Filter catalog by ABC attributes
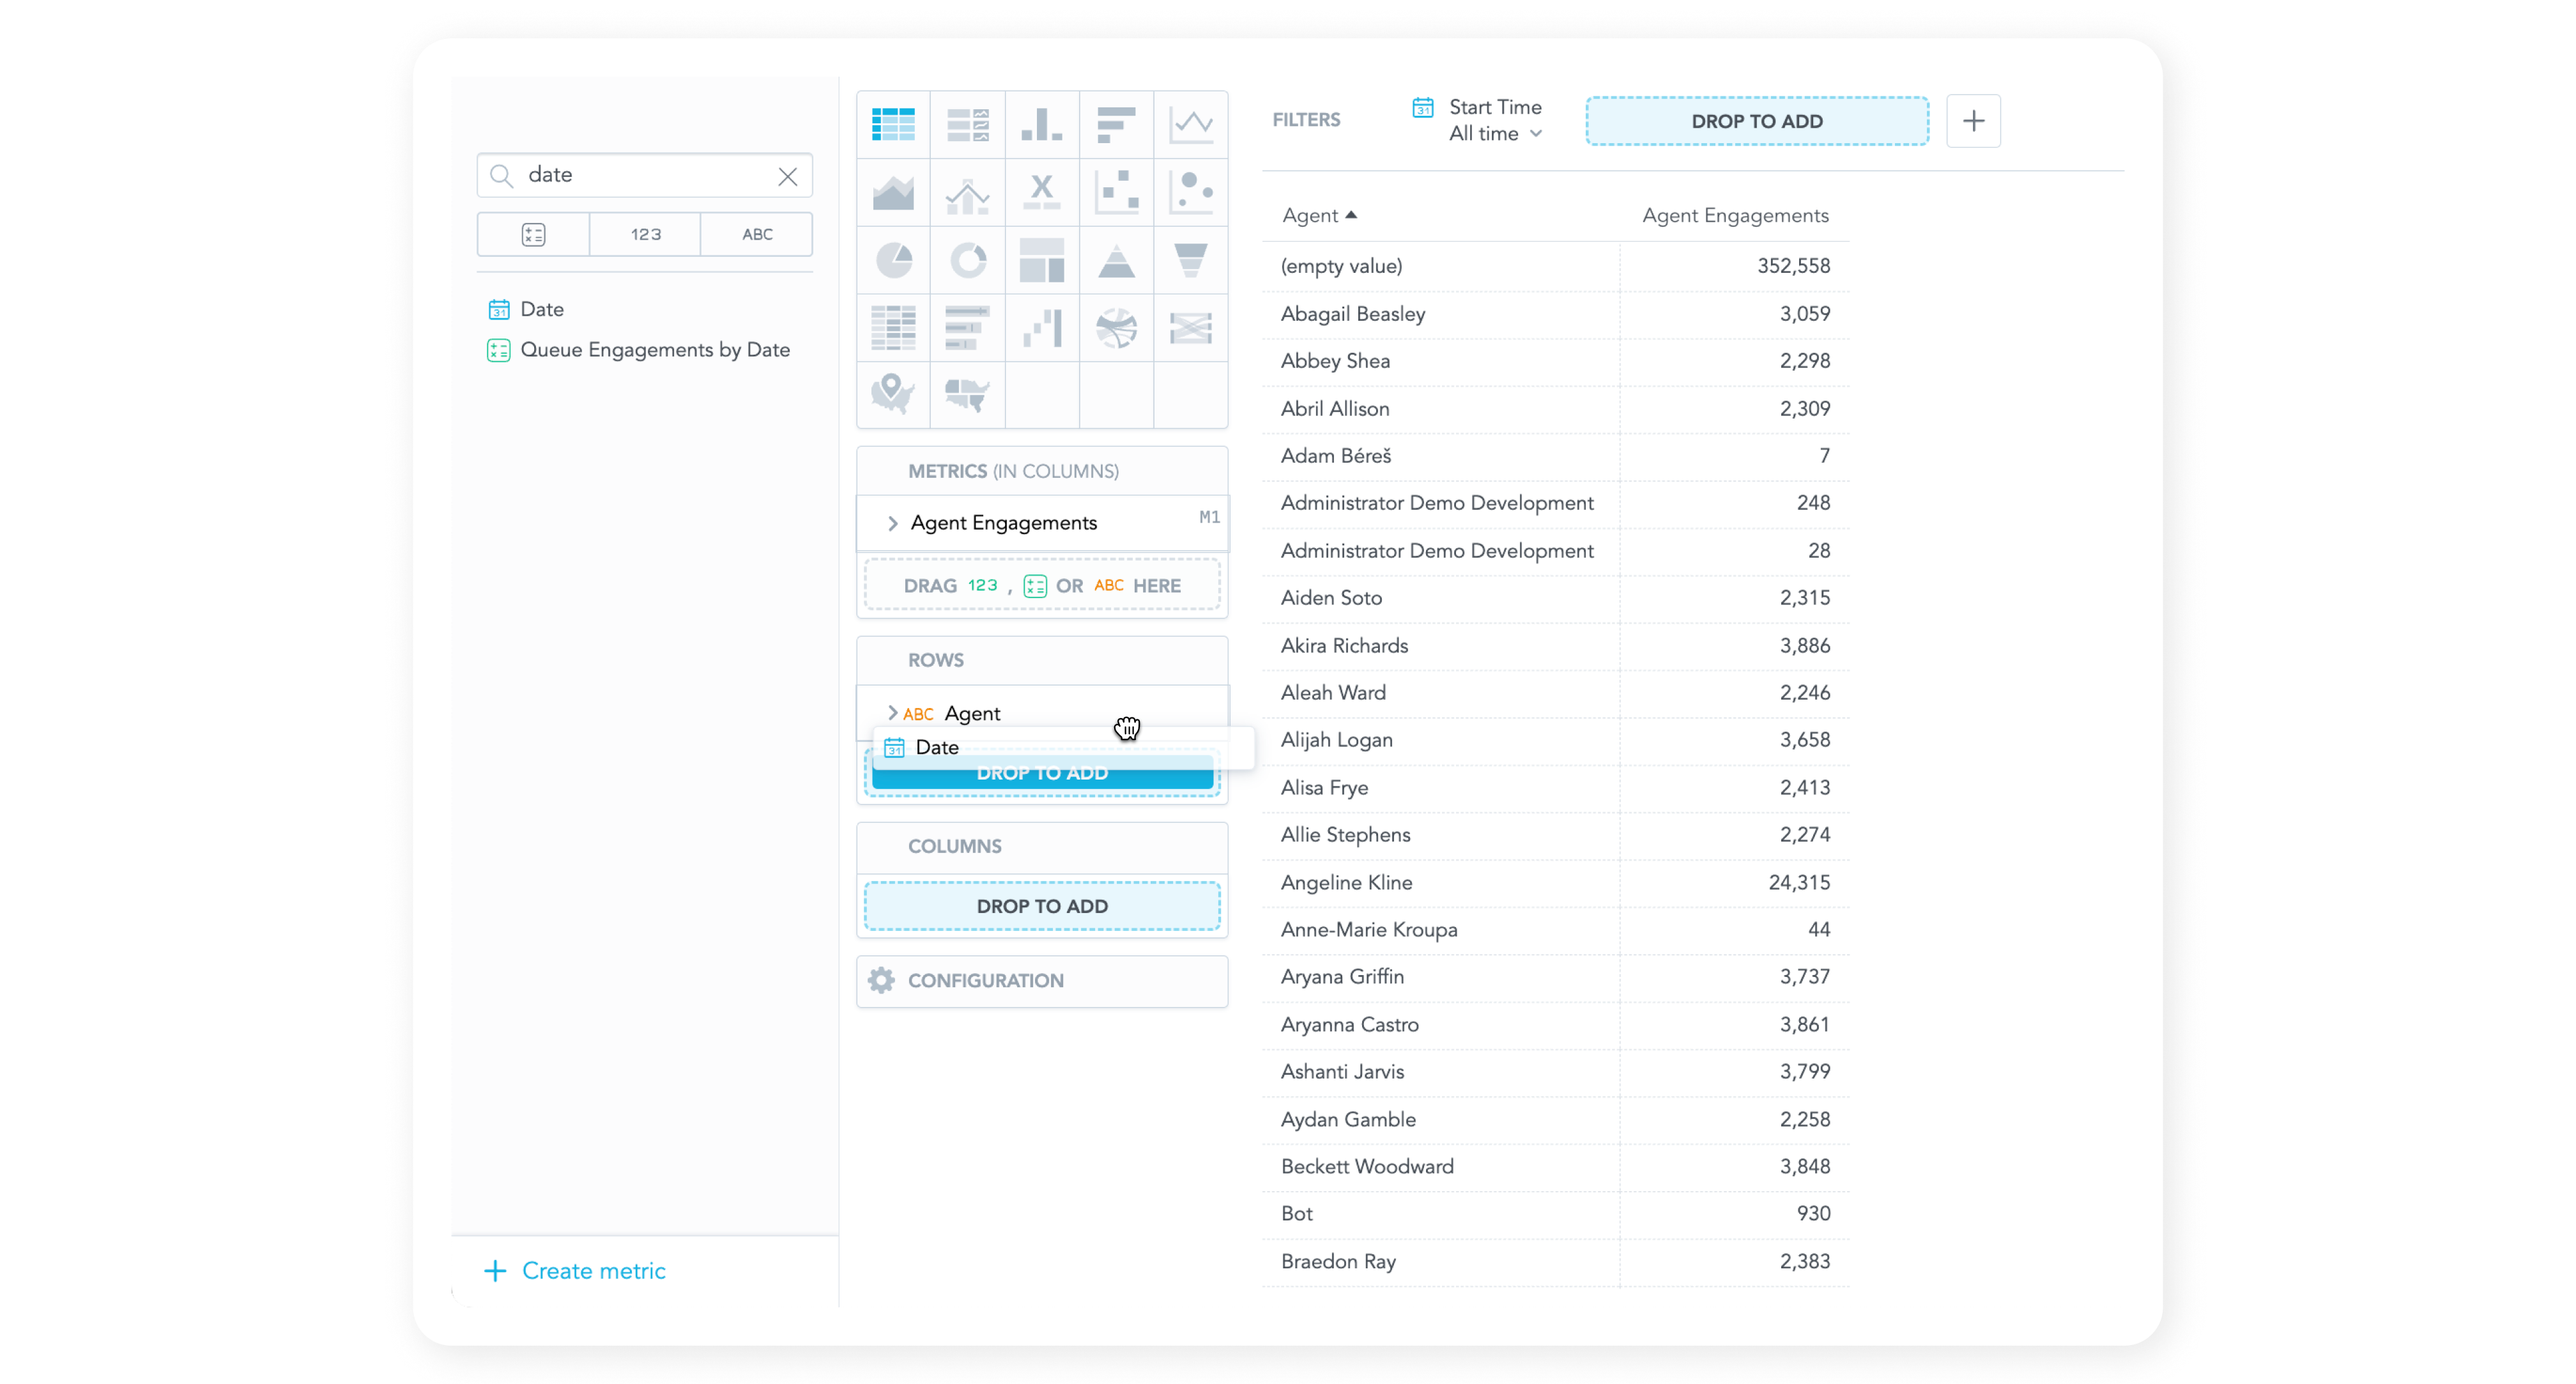The height and width of the screenshot is (1384, 2576). pos(757,234)
